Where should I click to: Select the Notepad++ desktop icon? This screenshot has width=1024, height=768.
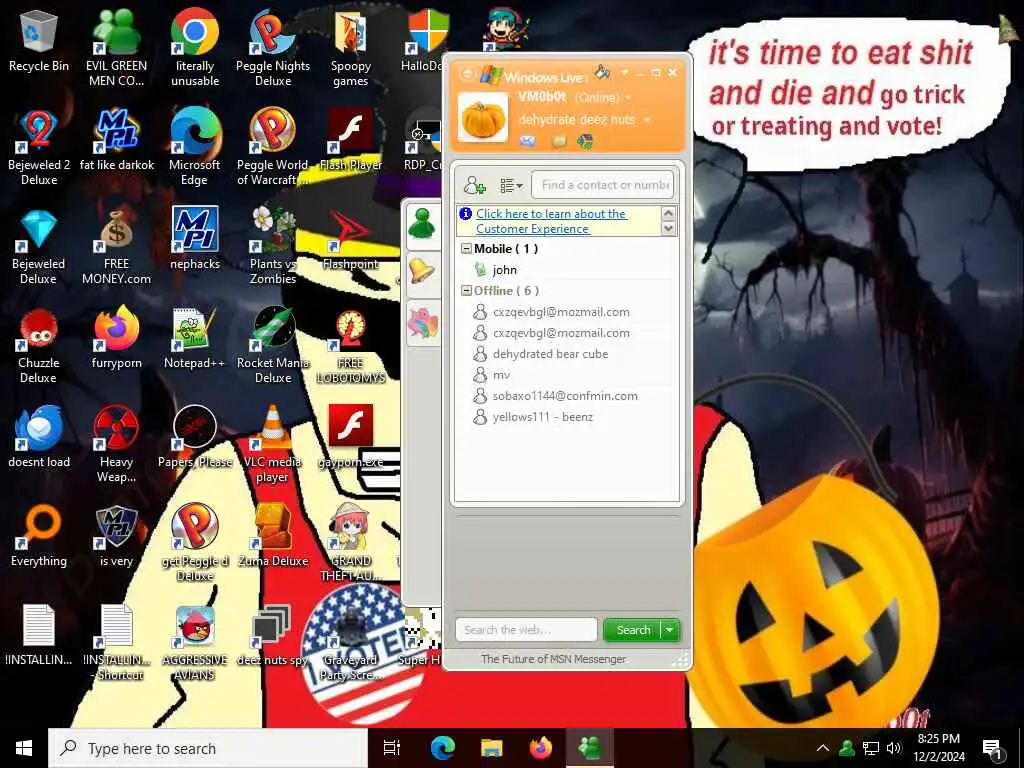coord(195,338)
